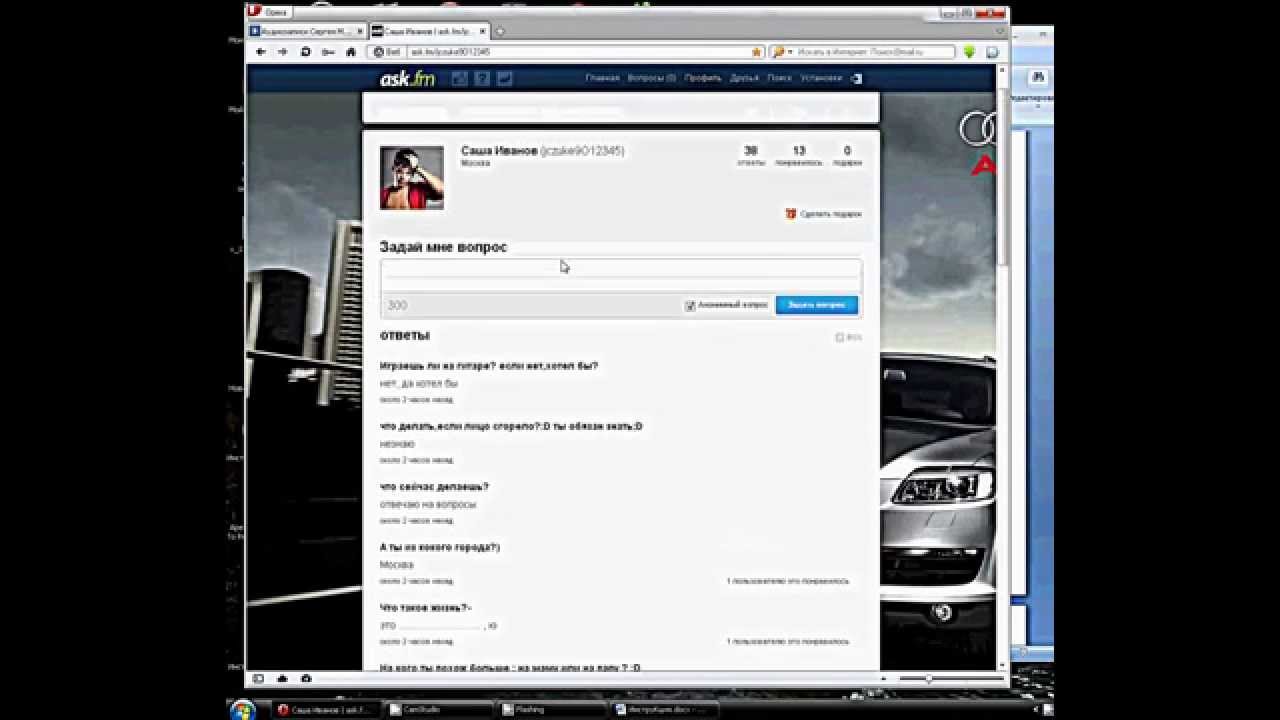Screen dimensions: 1280x720
Task: Select the Саша Иванов ask.fm tab
Action: (429, 32)
